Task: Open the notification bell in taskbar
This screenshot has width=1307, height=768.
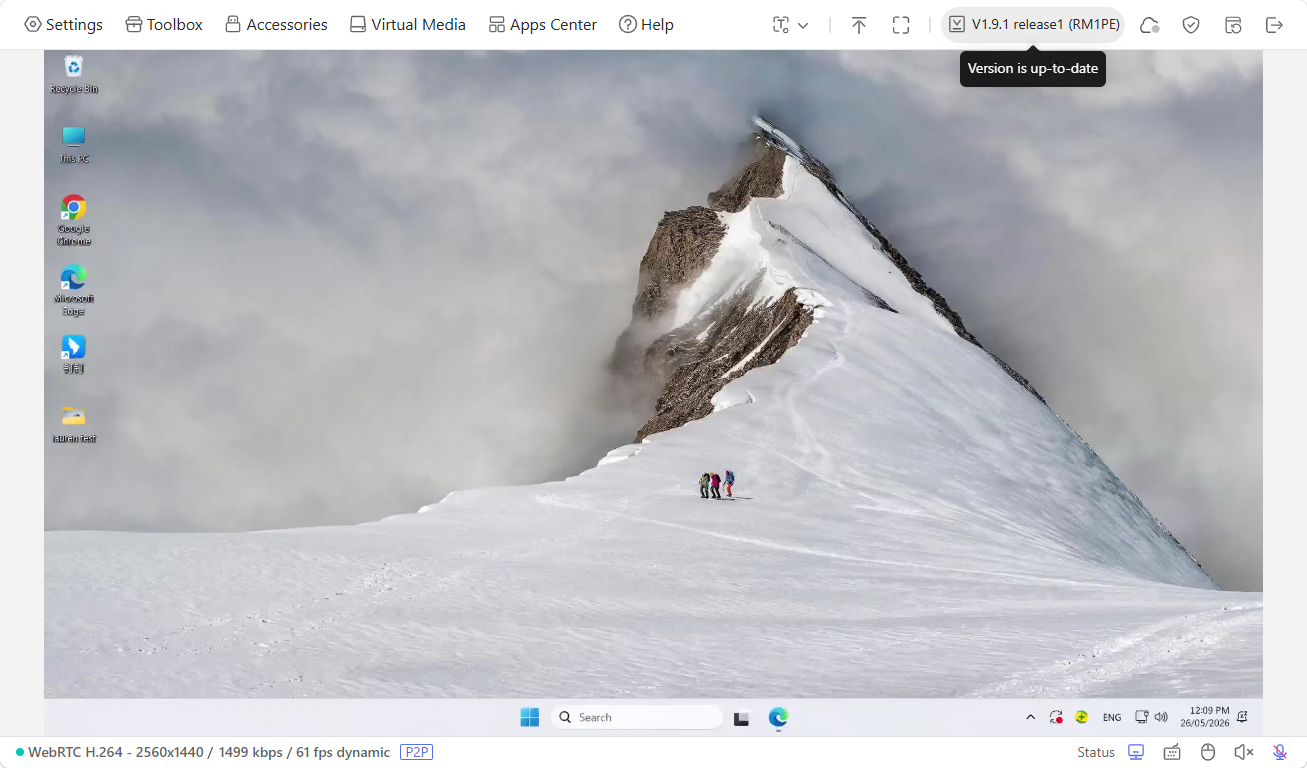Action: [1243, 717]
